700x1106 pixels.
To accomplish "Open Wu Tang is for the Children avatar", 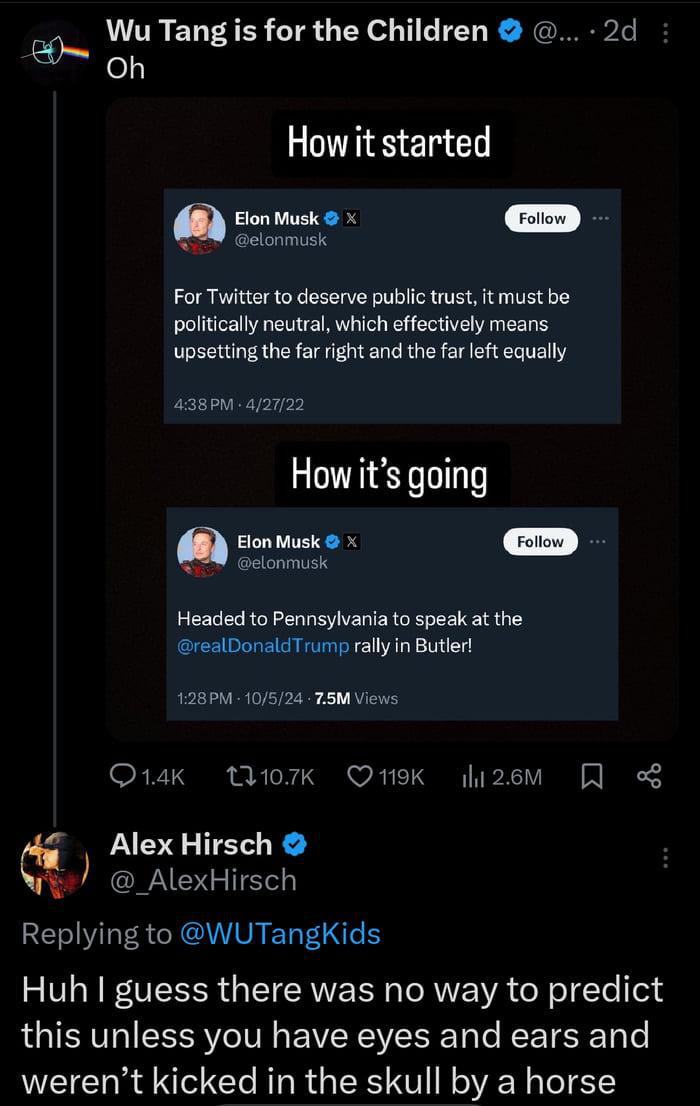I will pos(56,52).
